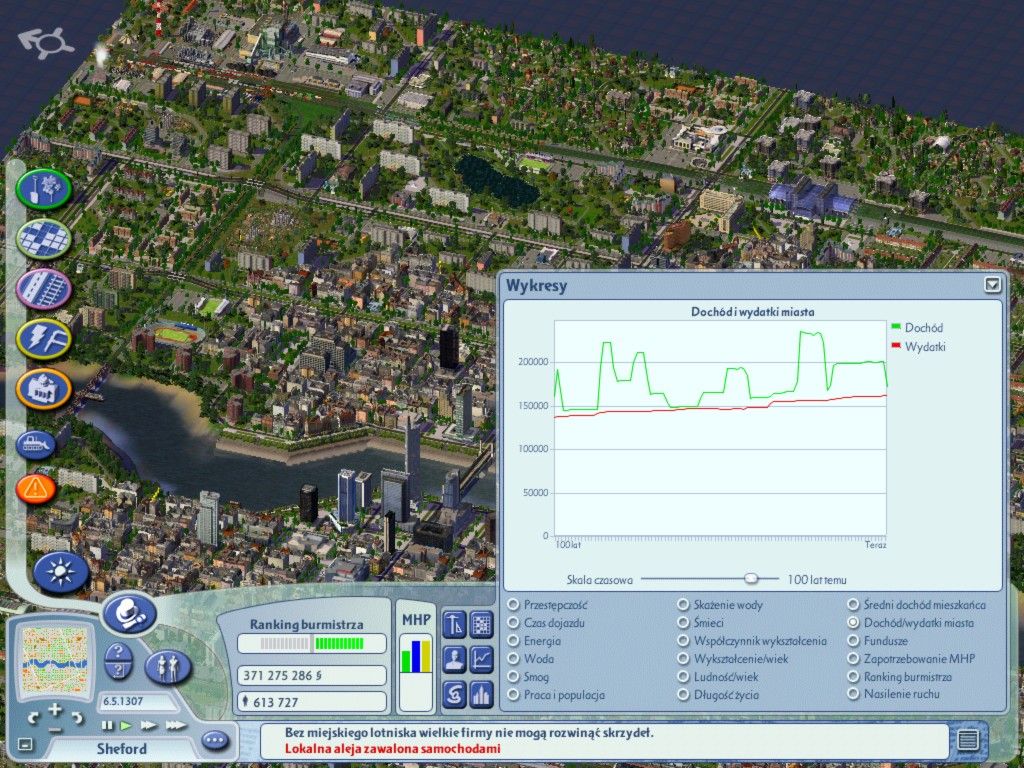Open the budget simoleon icon panel

tap(455, 694)
